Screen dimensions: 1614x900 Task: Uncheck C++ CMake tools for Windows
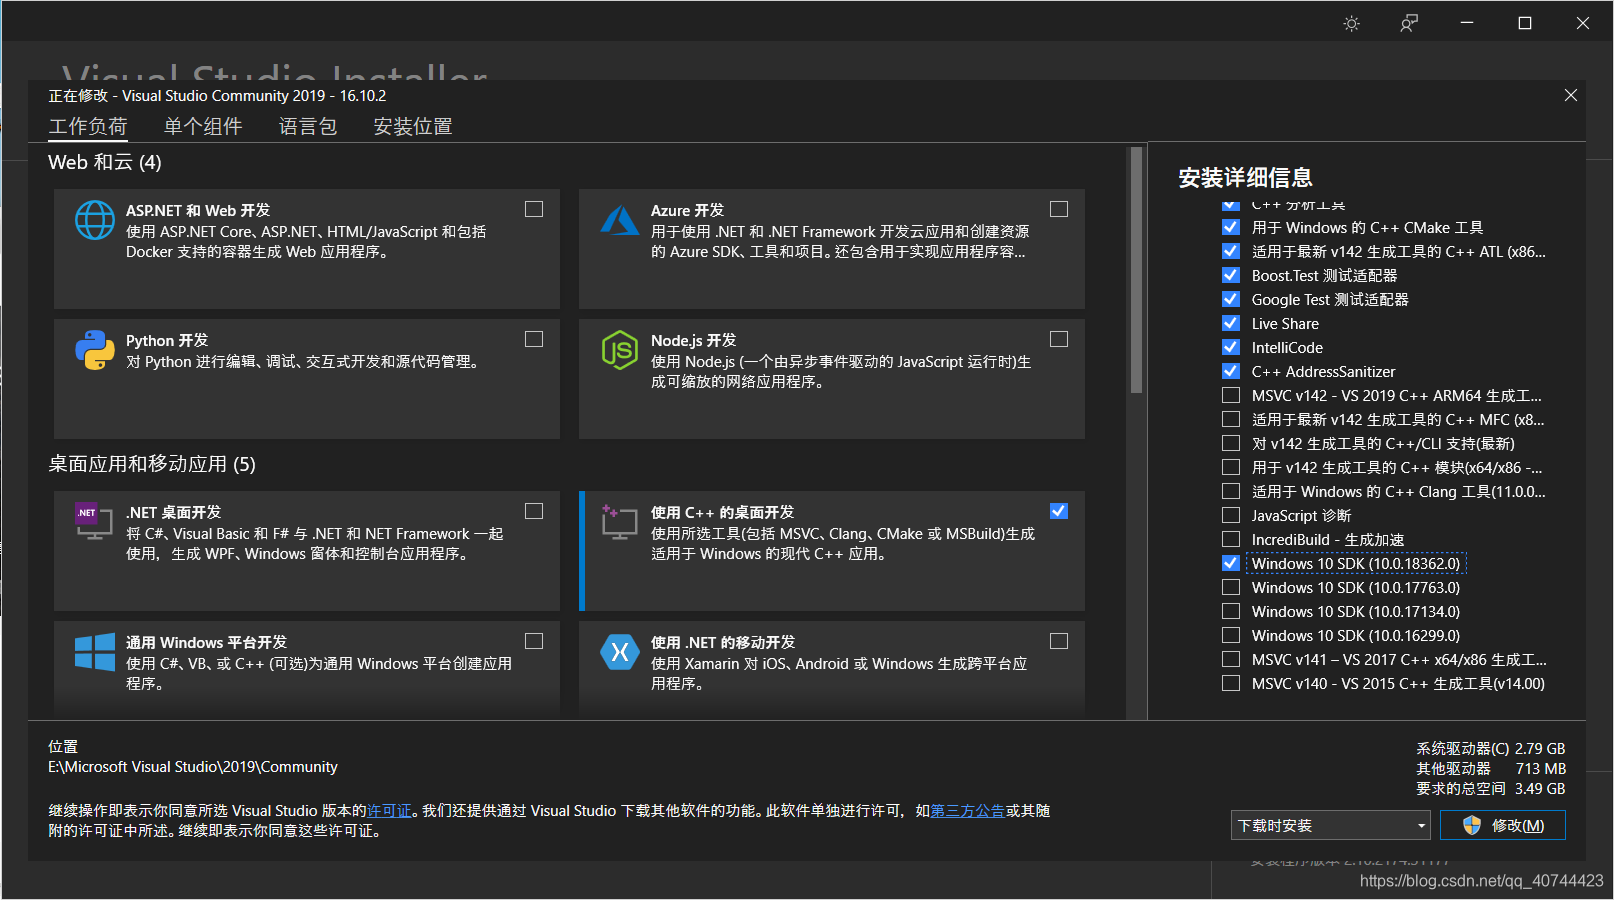(x=1231, y=227)
